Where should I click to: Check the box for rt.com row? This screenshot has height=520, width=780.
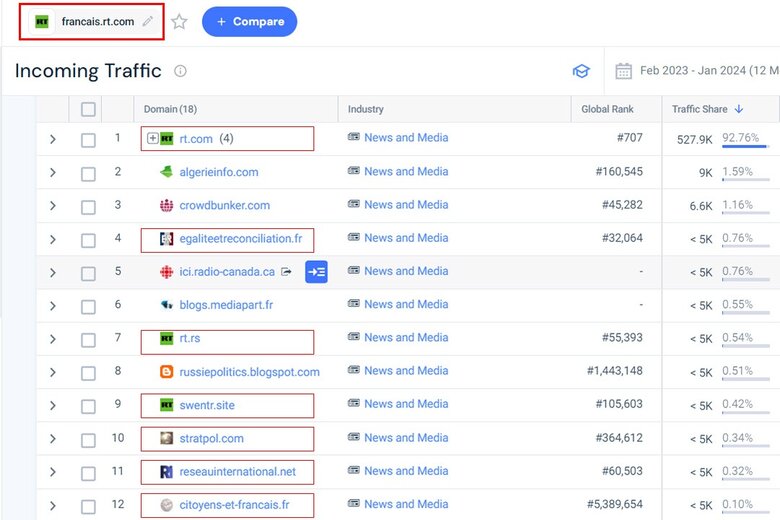click(x=88, y=140)
